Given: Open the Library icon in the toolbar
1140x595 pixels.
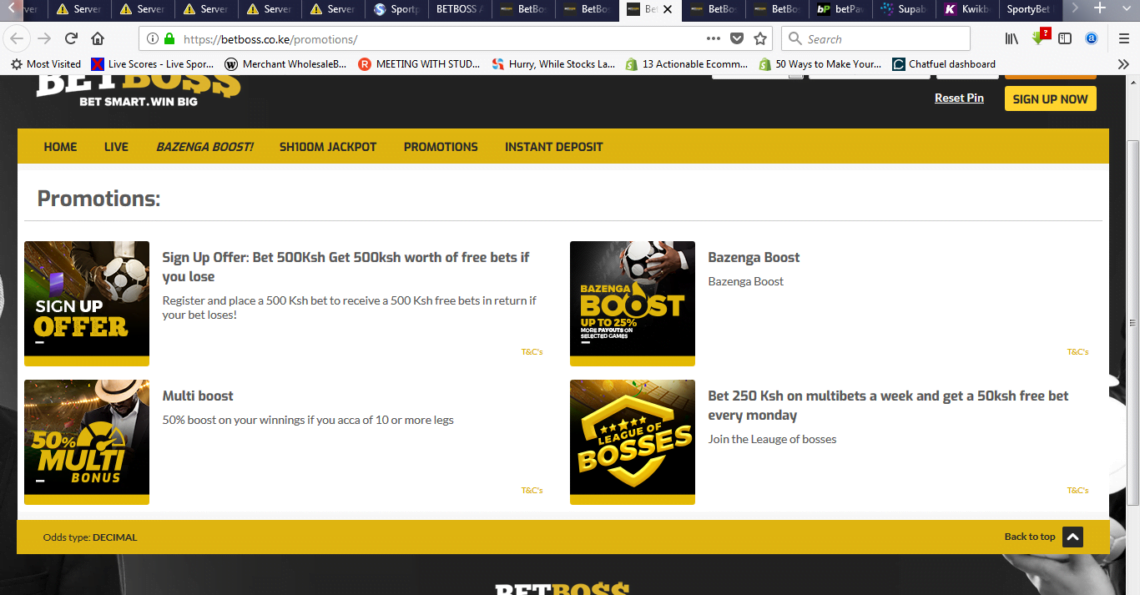Looking at the screenshot, I should pos(1011,39).
